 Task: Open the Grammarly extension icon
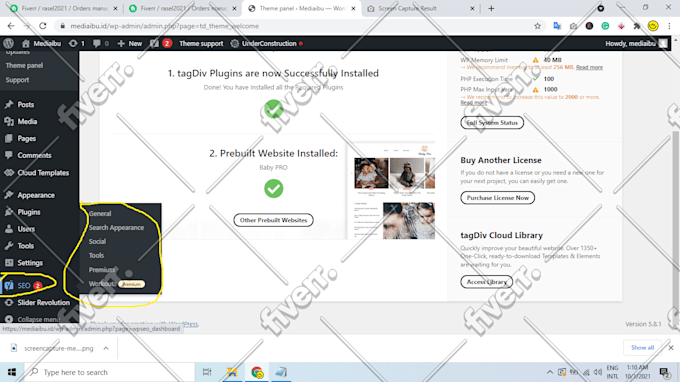click(x=605, y=26)
